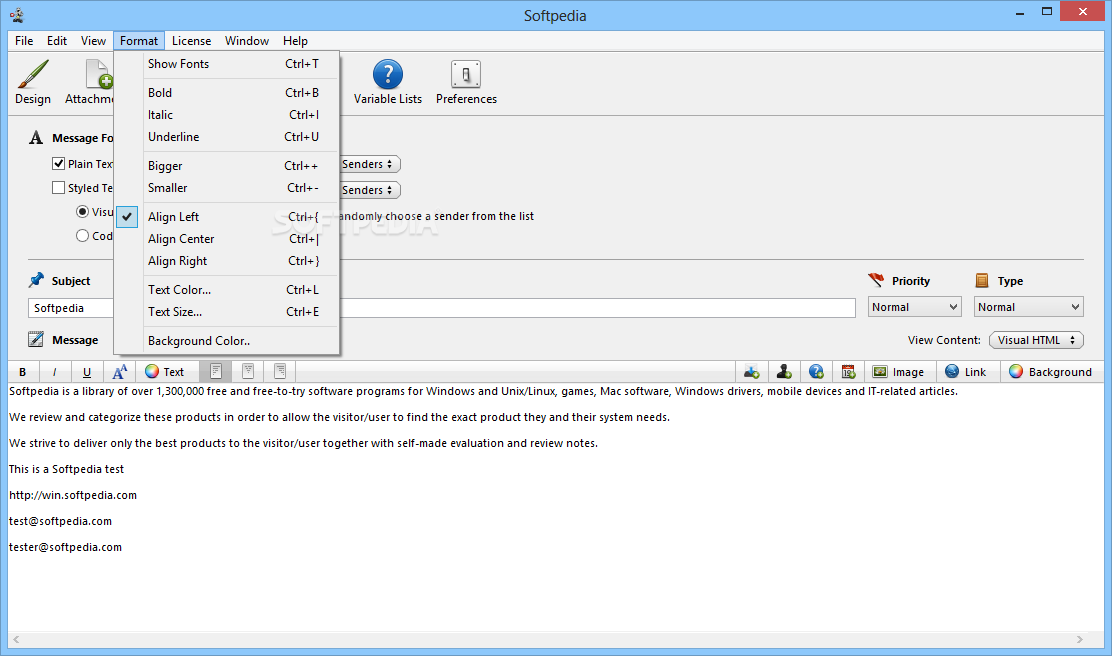
Task: Choose Bigger in Format menu
Action: [227, 166]
